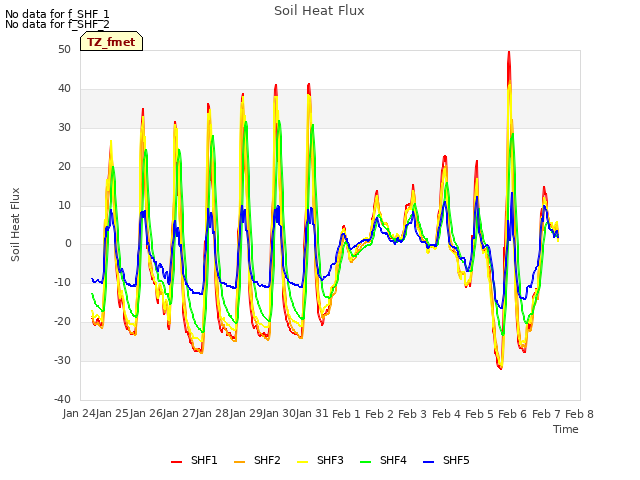640x480 pixels.
Task: Toggle the SHF5 legend label
Action: [456, 460]
